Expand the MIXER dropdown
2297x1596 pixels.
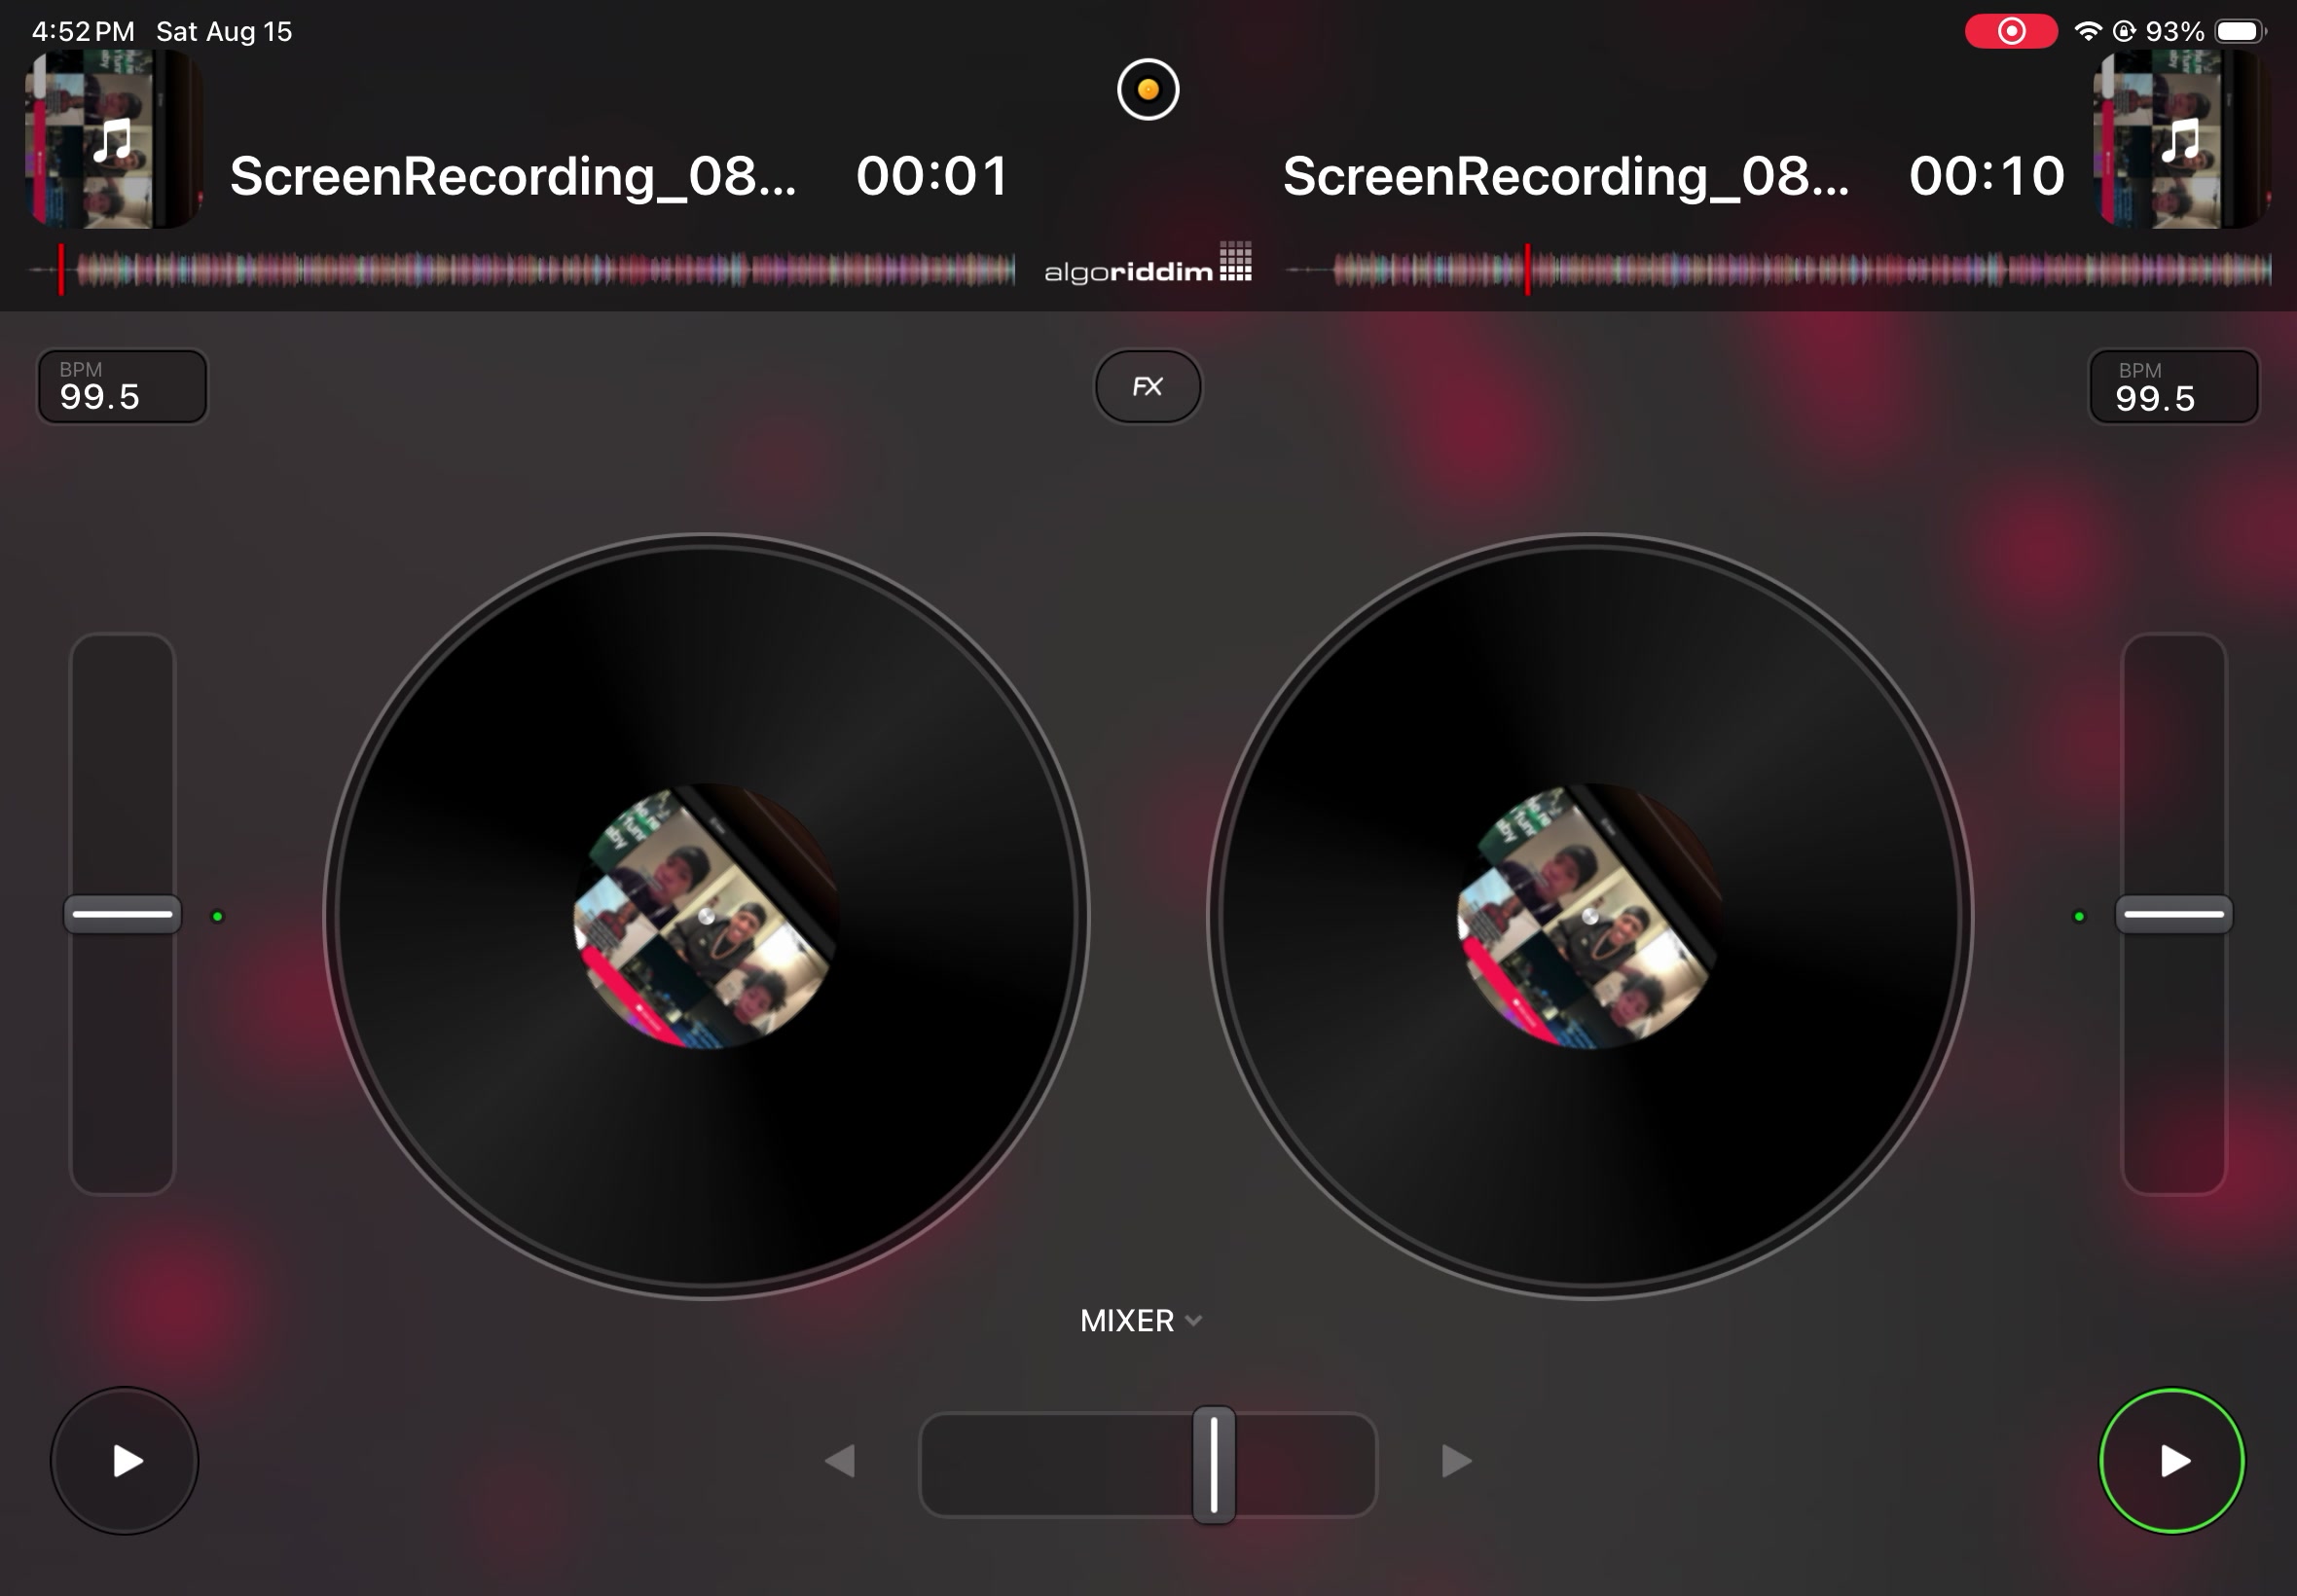coord(1140,1321)
